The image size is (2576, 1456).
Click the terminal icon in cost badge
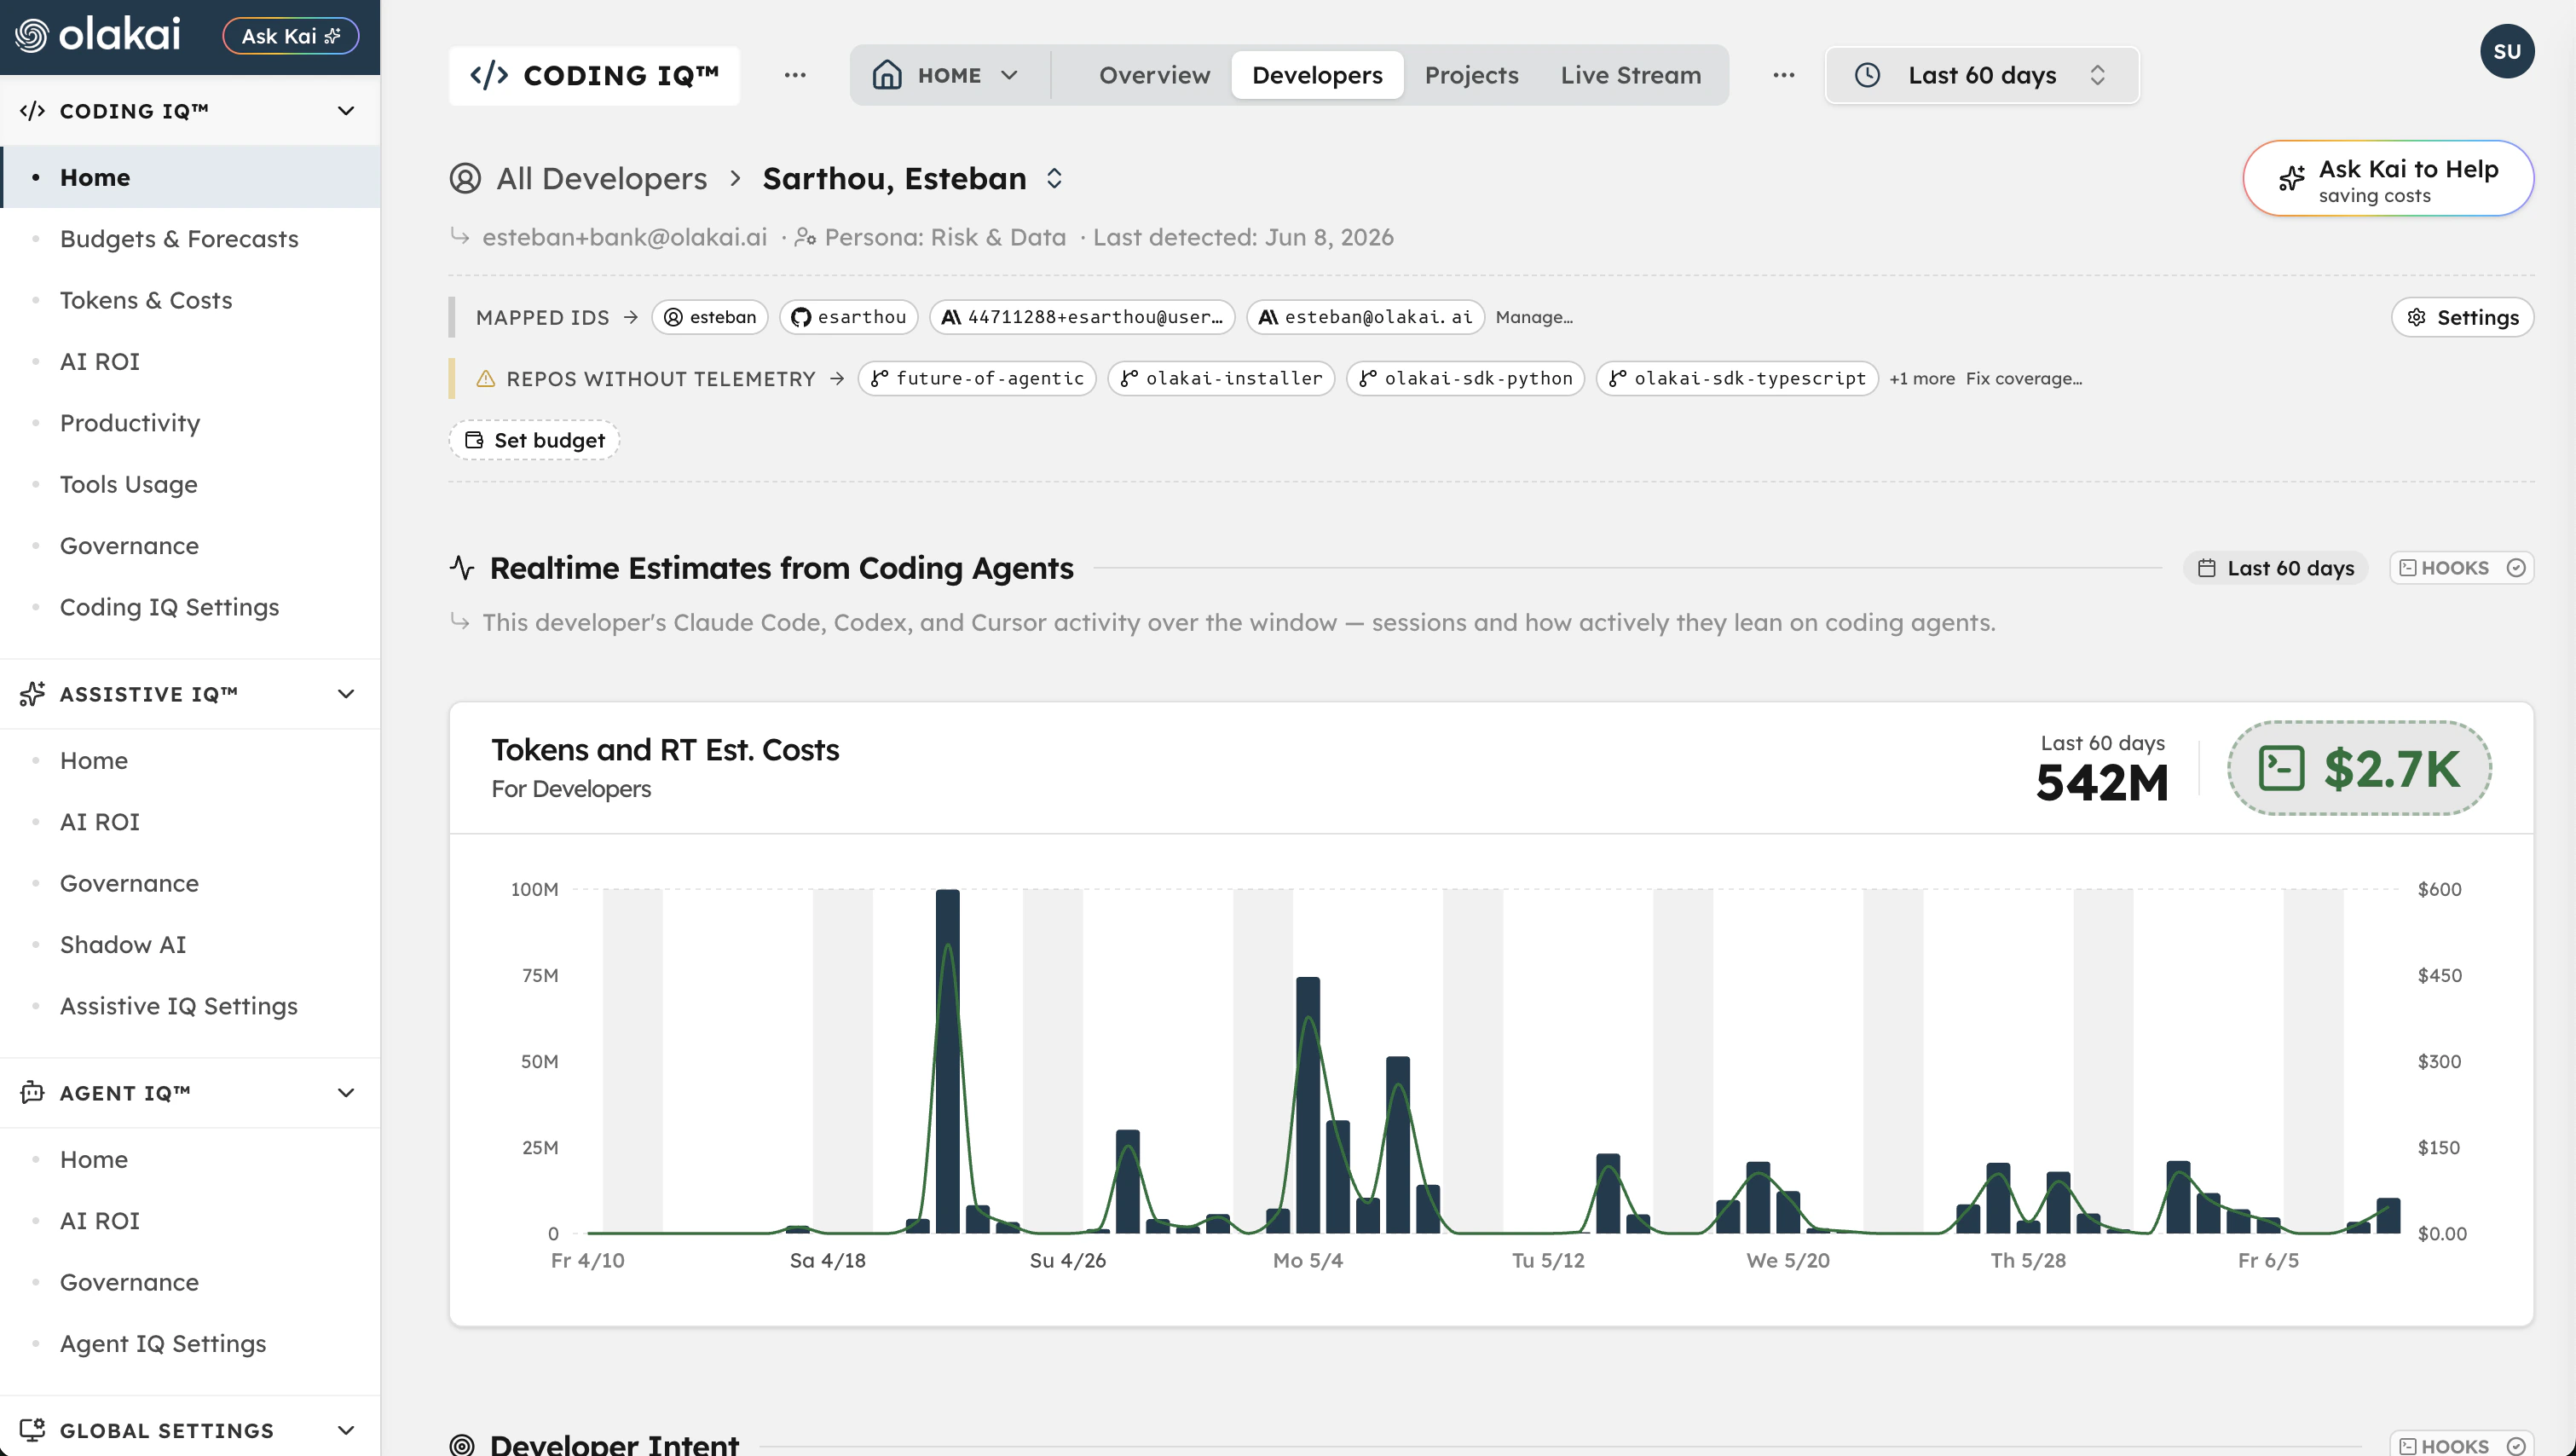pos(2282,768)
